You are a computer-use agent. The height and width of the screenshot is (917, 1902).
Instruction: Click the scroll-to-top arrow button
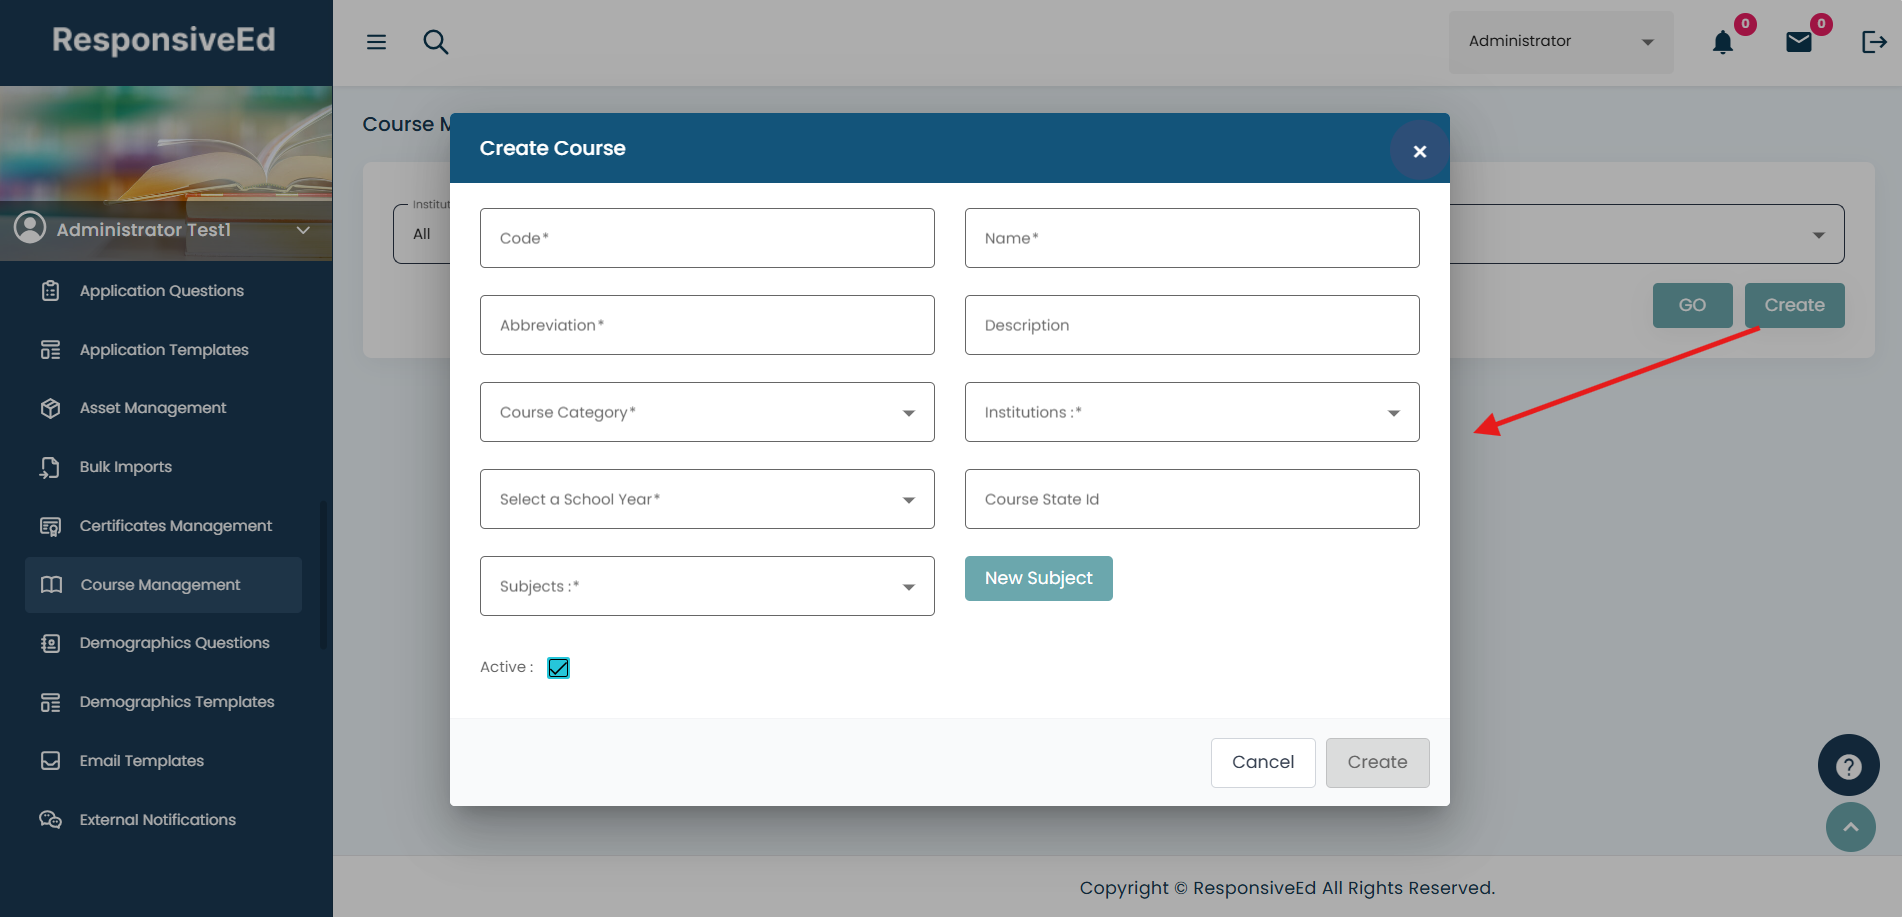[x=1850, y=827]
